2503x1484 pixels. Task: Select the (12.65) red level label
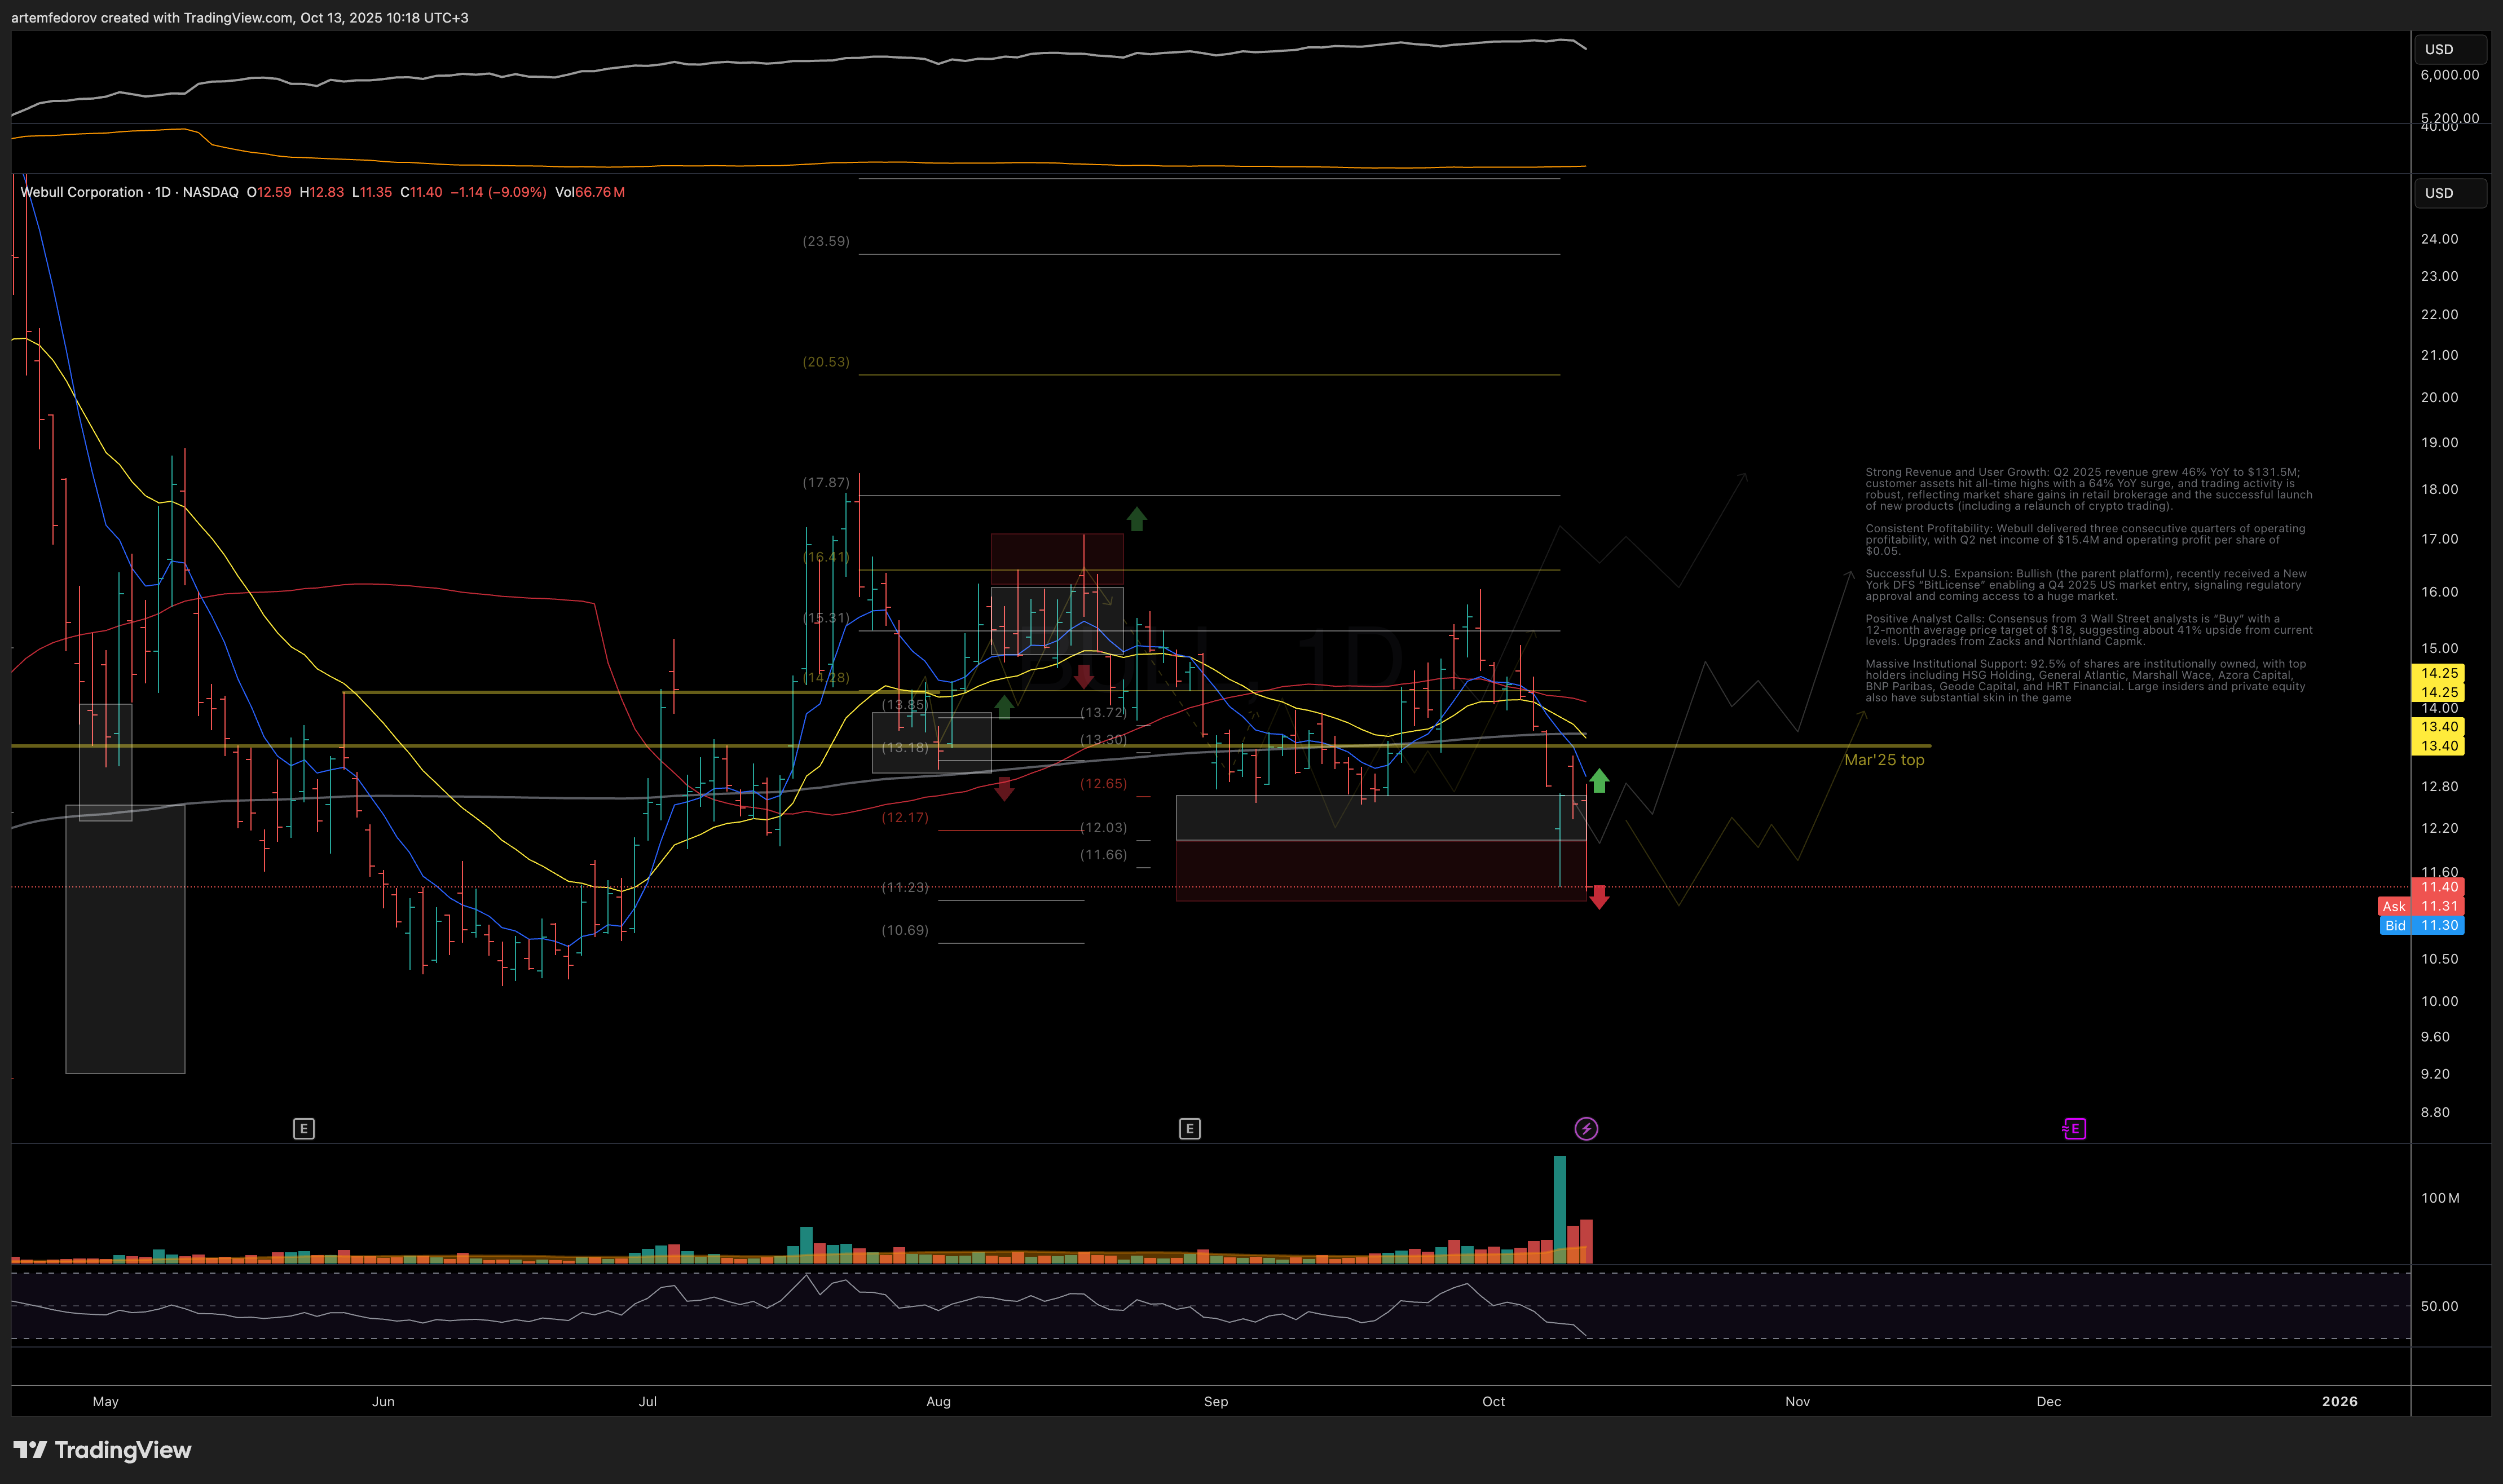click(x=1104, y=784)
